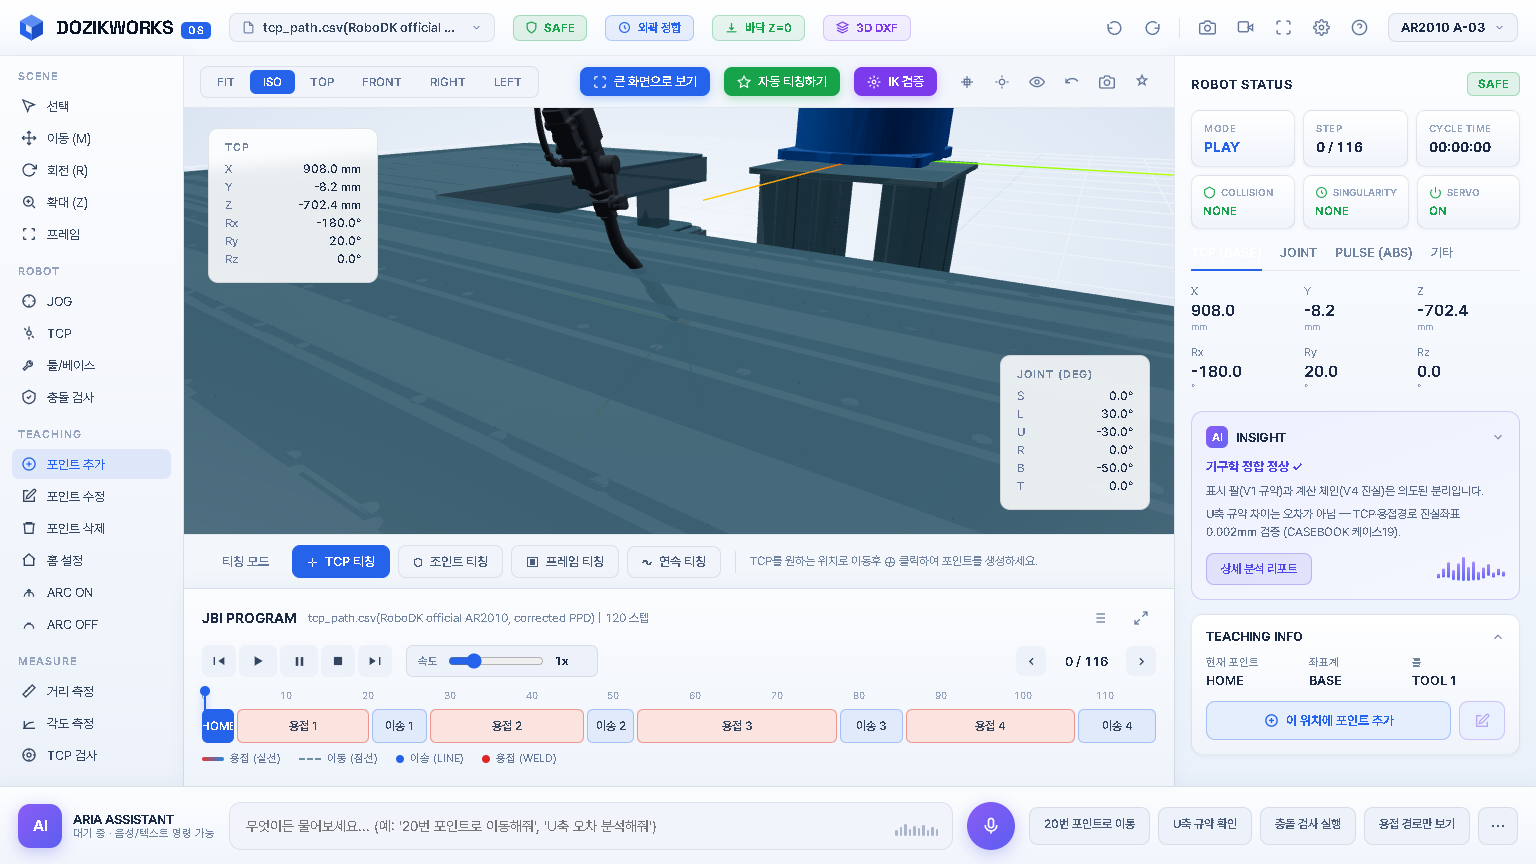
Task: Select 포인트 수정 in teaching section
Action: click(91, 496)
